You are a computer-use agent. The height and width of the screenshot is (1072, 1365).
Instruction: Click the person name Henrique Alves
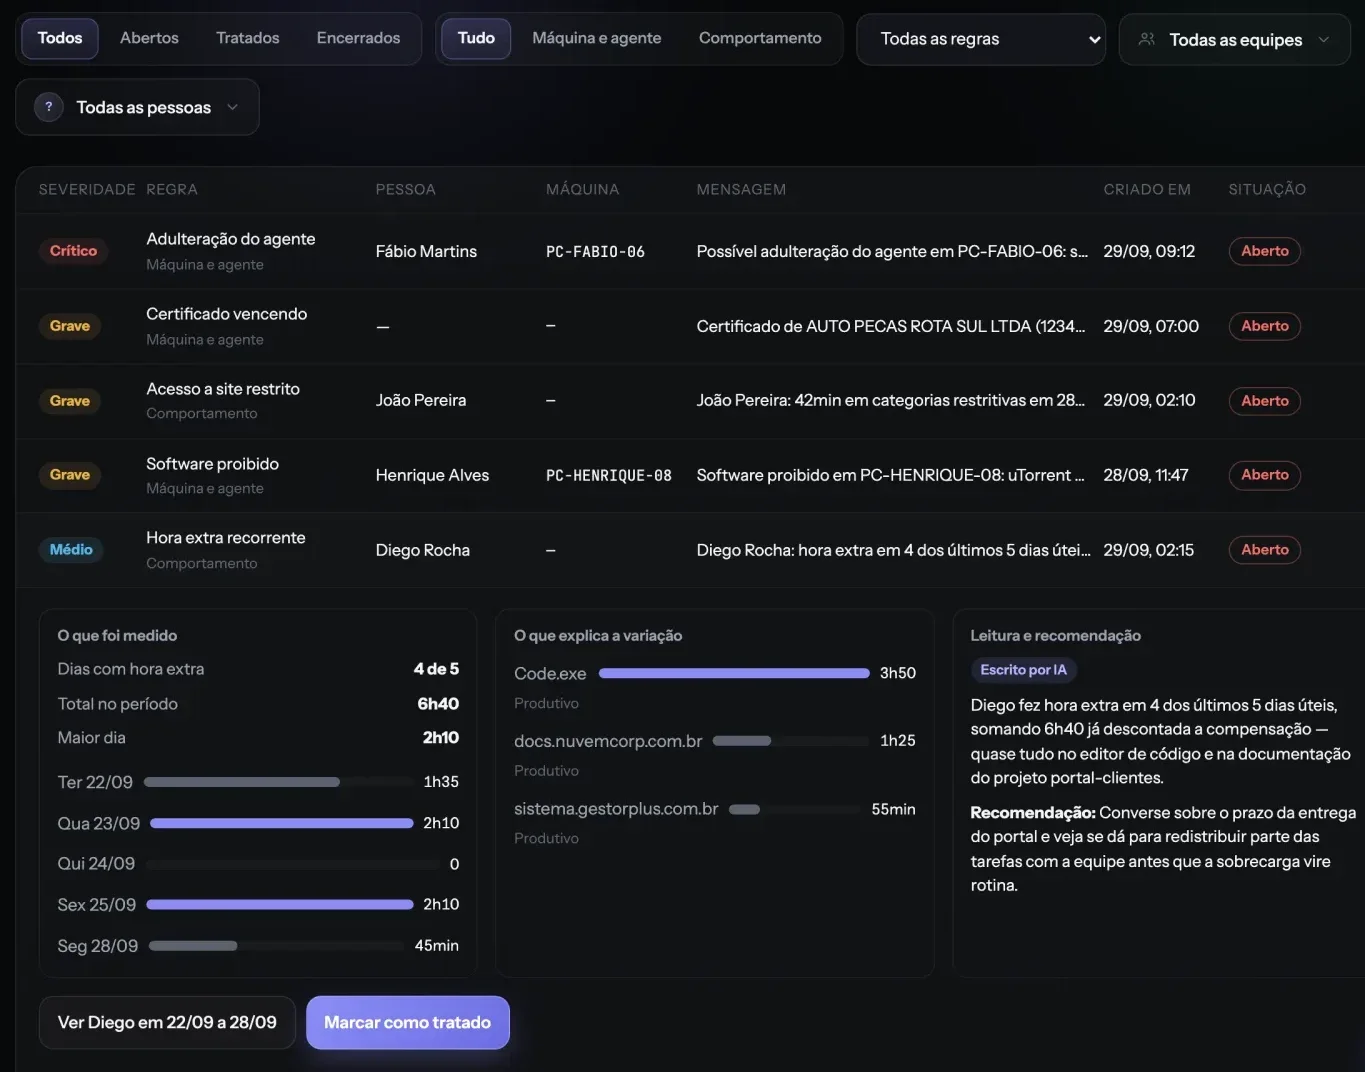(x=432, y=475)
